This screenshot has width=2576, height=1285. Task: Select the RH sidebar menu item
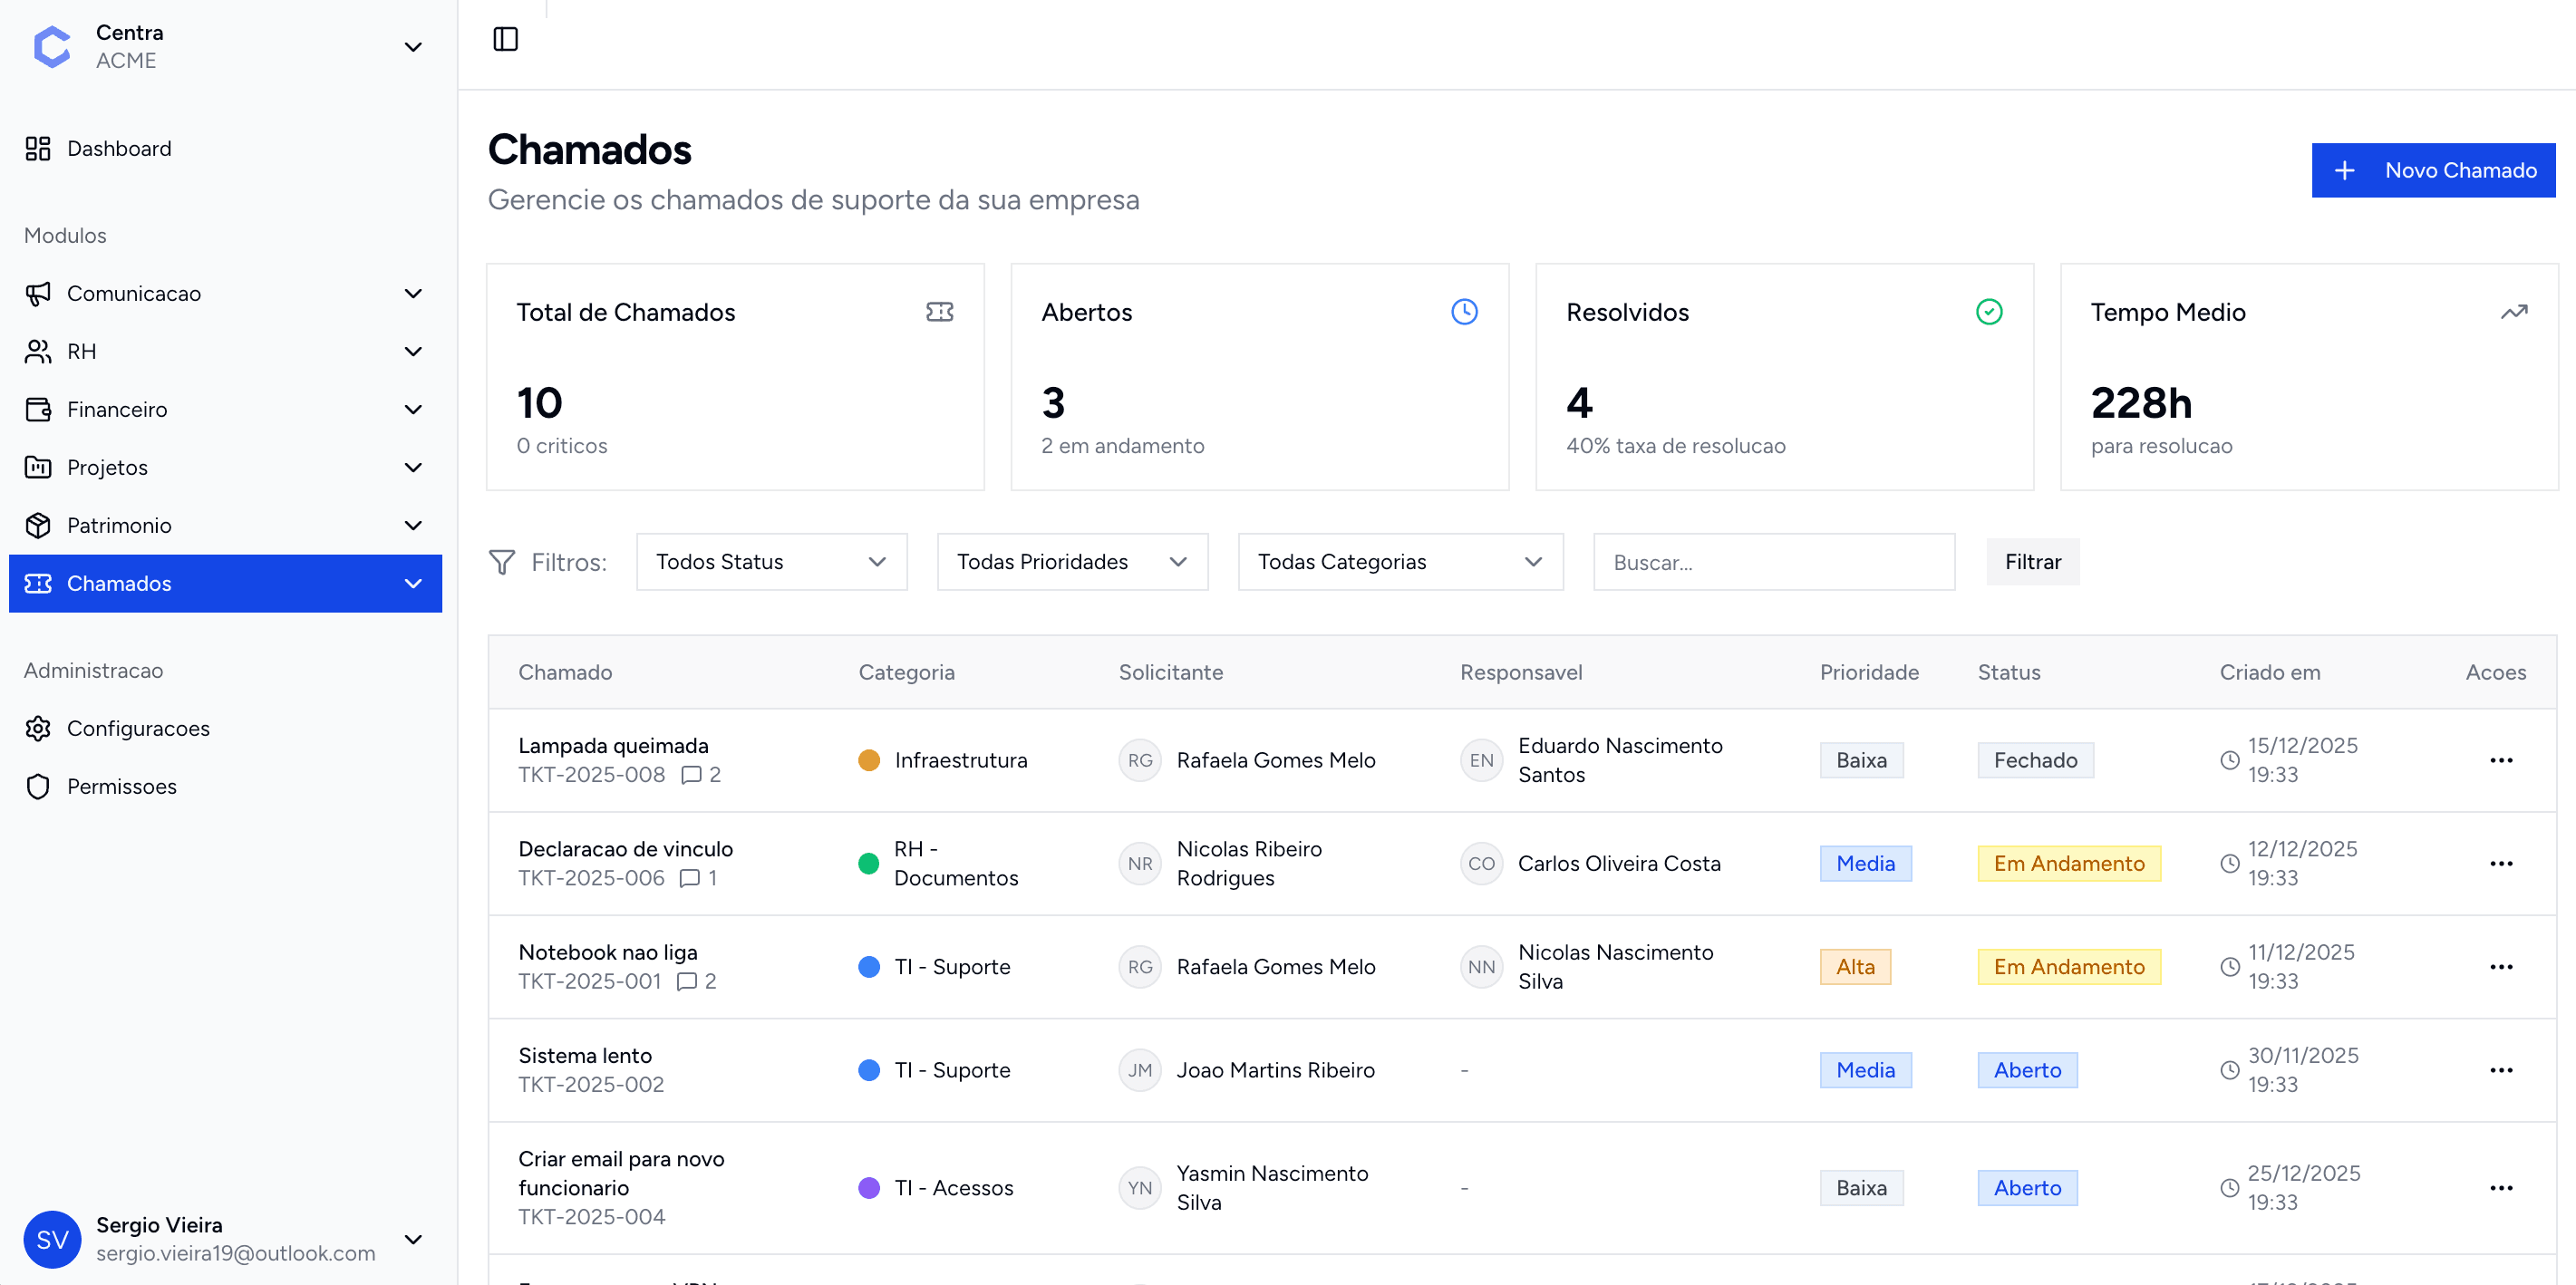coord(82,352)
